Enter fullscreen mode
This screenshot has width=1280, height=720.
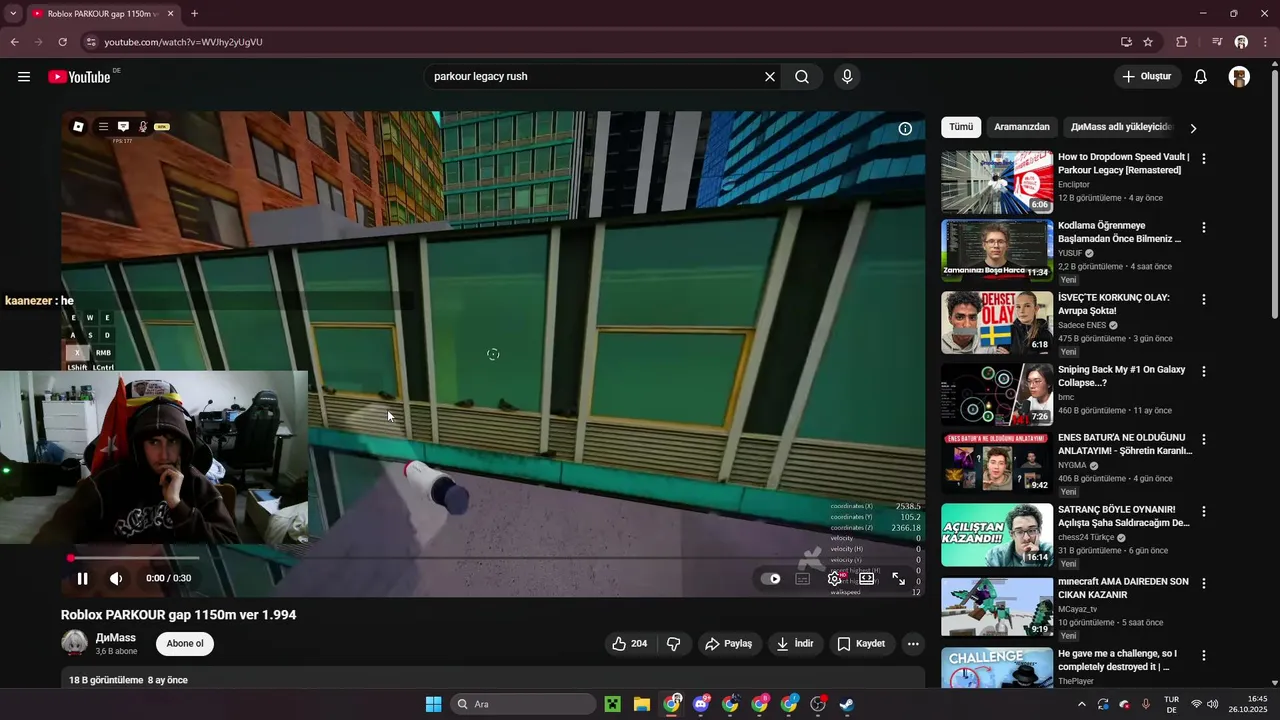[899, 578]
